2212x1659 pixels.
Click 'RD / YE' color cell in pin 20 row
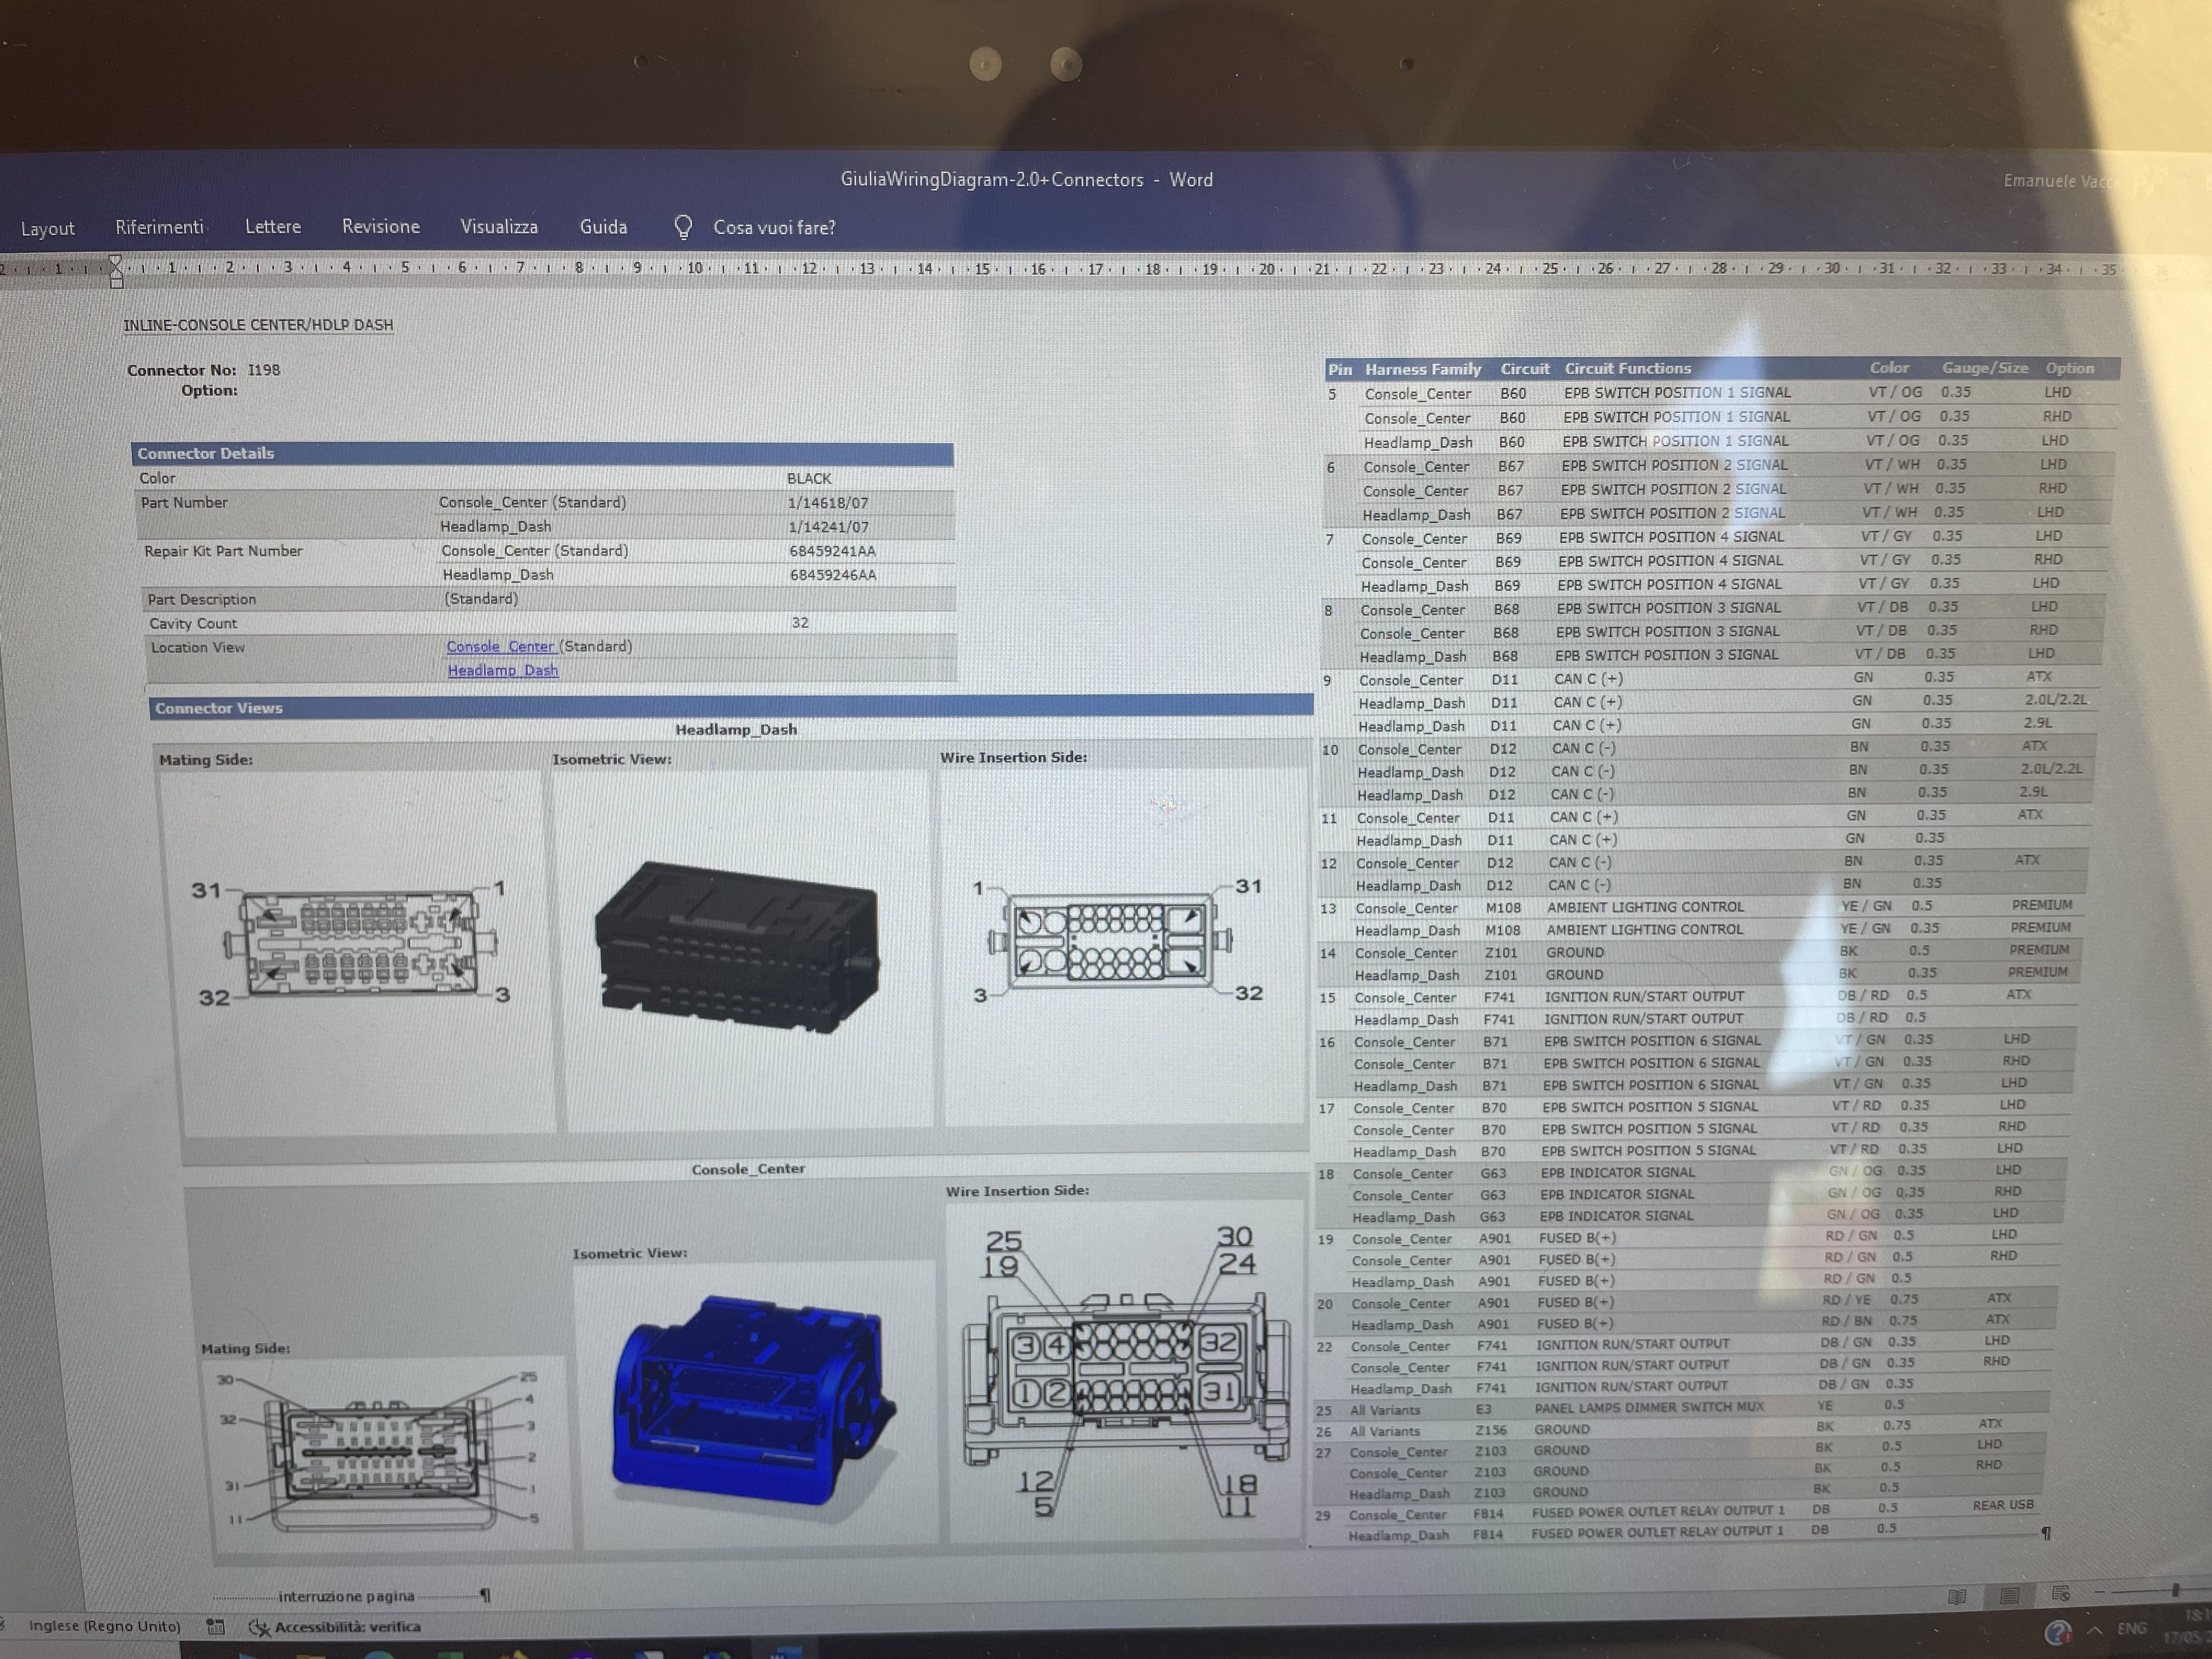(x=1846, y=1300)
